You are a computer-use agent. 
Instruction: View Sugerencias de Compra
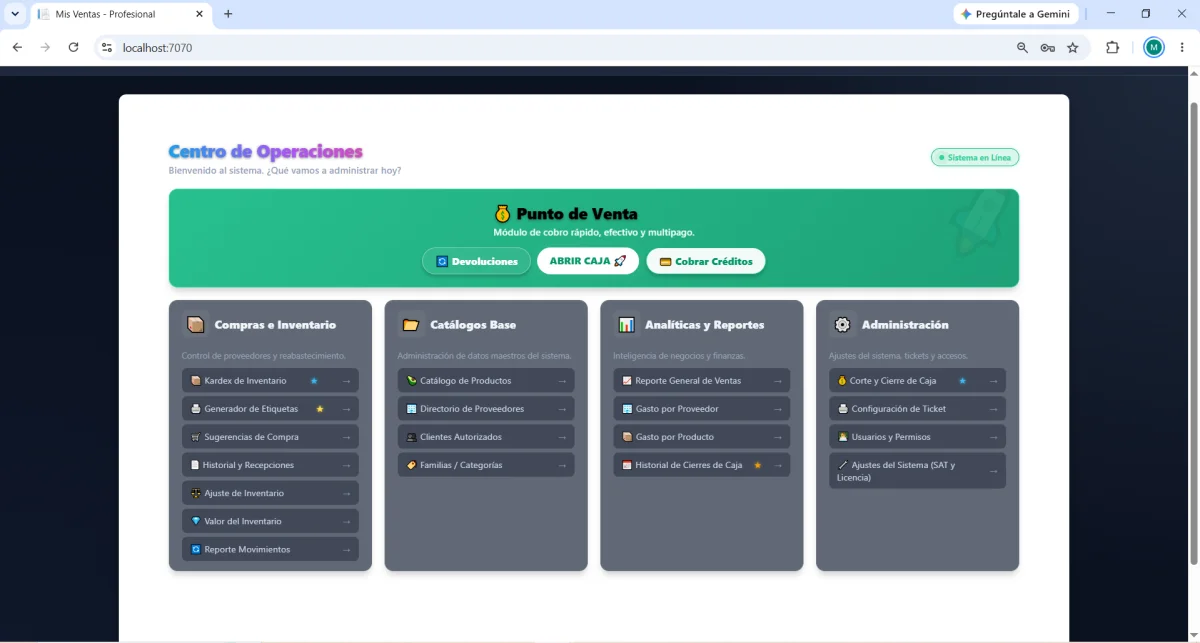[270, 437]
